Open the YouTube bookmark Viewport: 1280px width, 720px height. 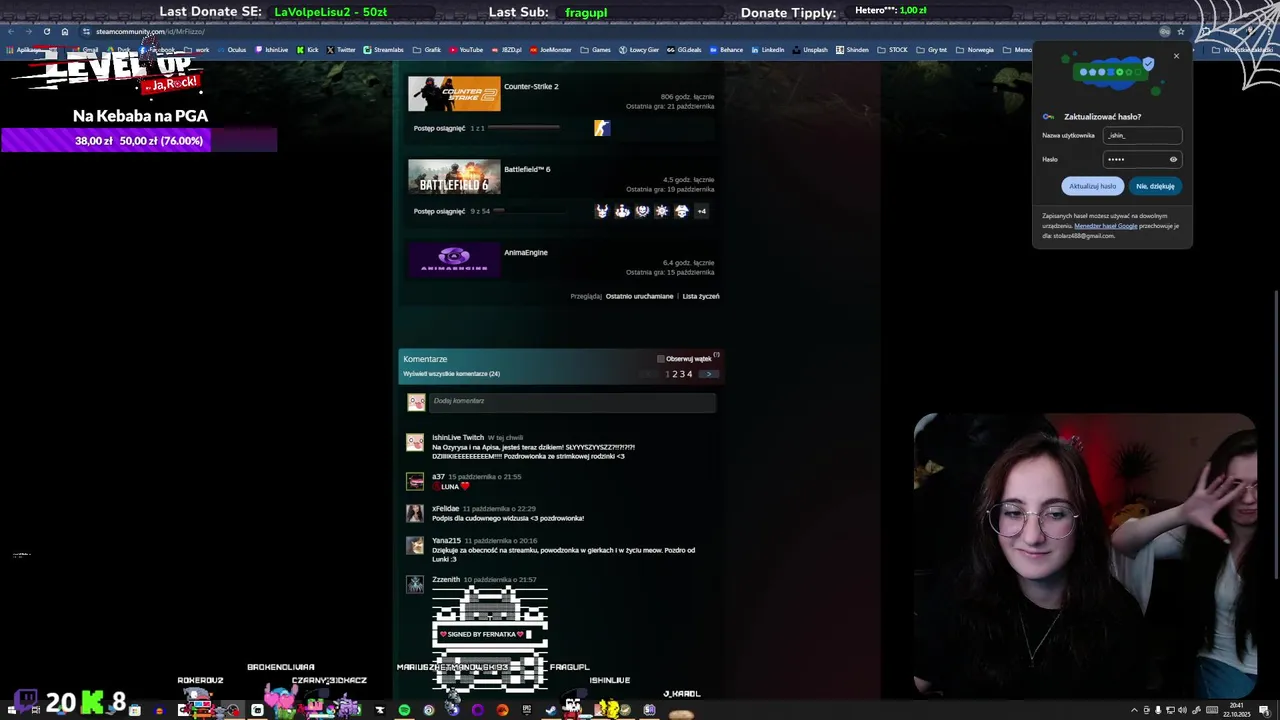tap(466, 50)
